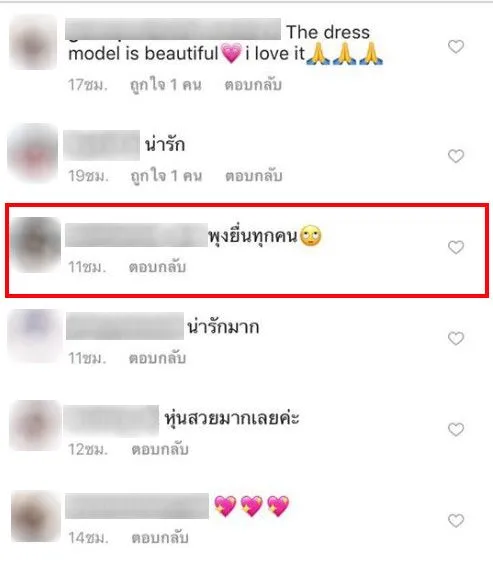Screen dimensions: 493x567
Task: Like the three sparkling hearts comment
Action: [456, 521]
